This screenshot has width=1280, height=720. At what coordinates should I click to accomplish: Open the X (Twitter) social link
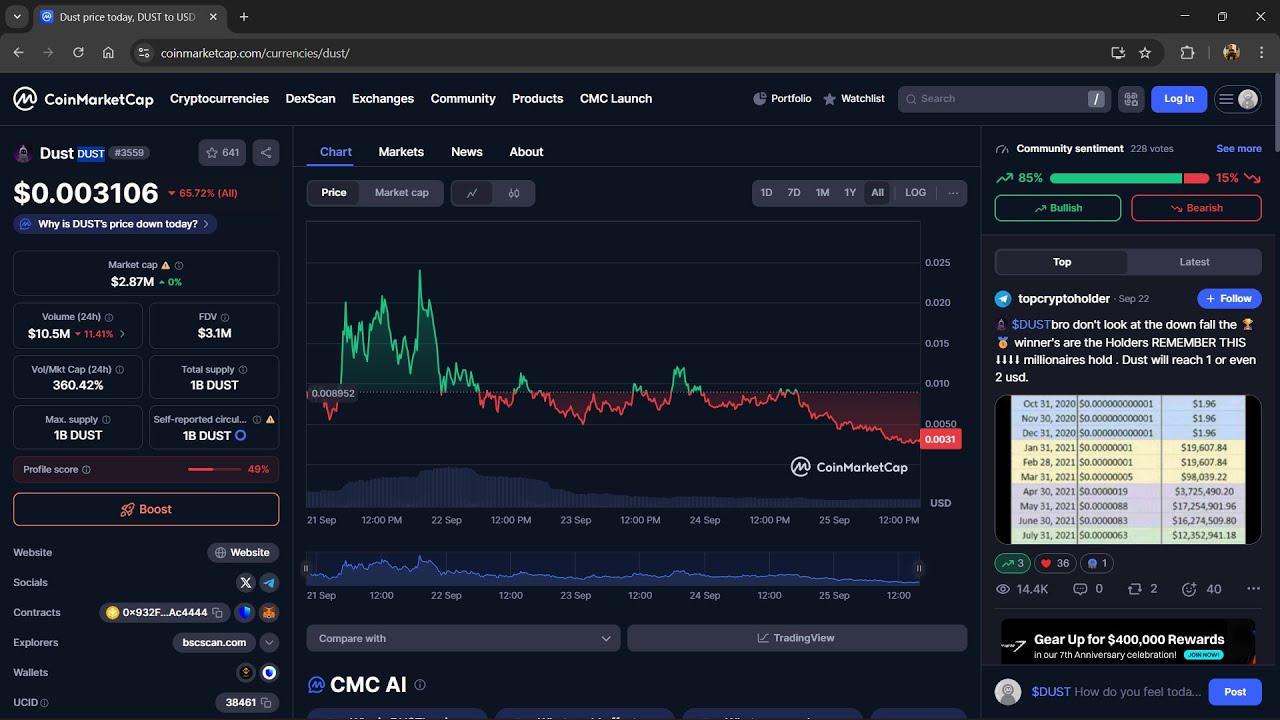click(246, 582)
